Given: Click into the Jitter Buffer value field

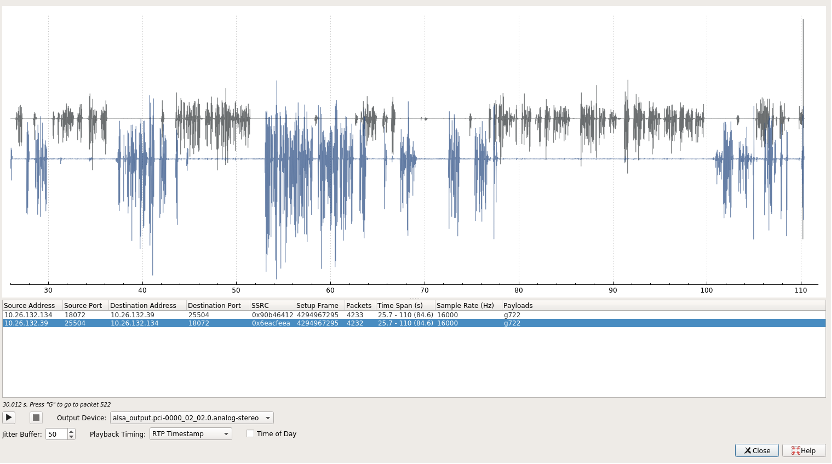Looking at the screenshot, I should tap(55, 434).
